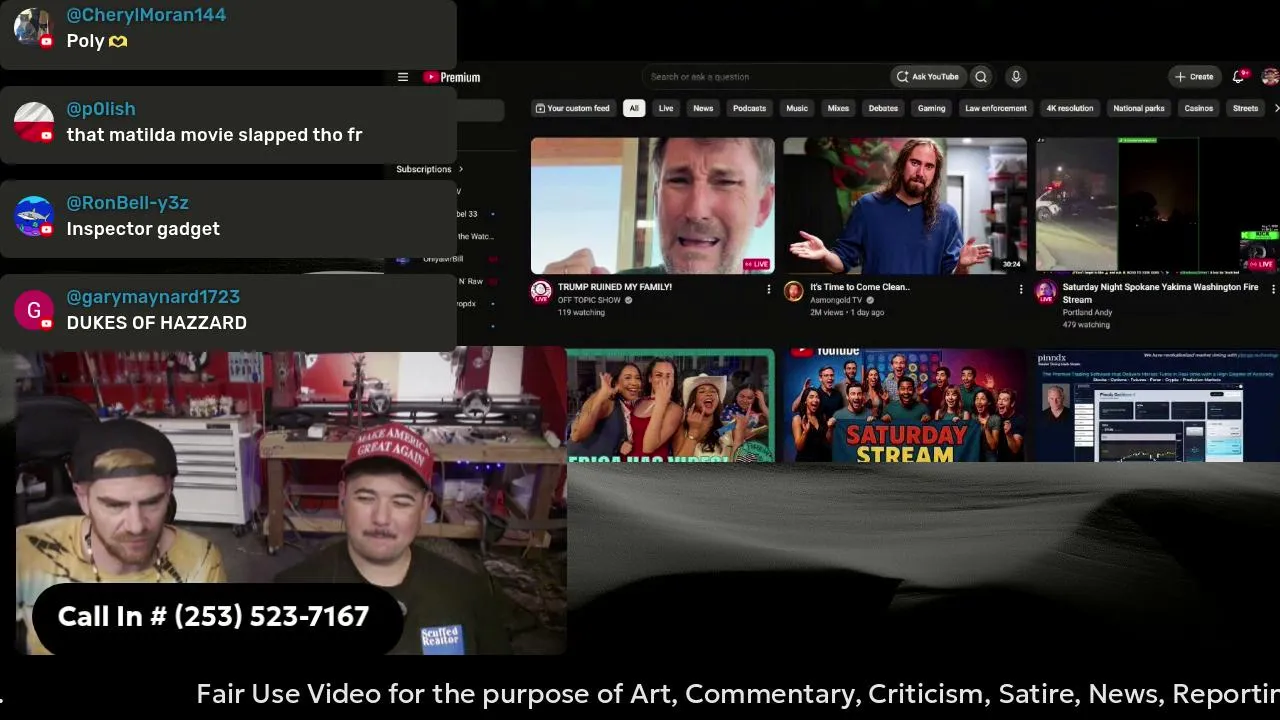Image resolution: width=1280 pixels, height=720 pixels.
Task: Open Your custom feed chip
Action: pos(572,108)
